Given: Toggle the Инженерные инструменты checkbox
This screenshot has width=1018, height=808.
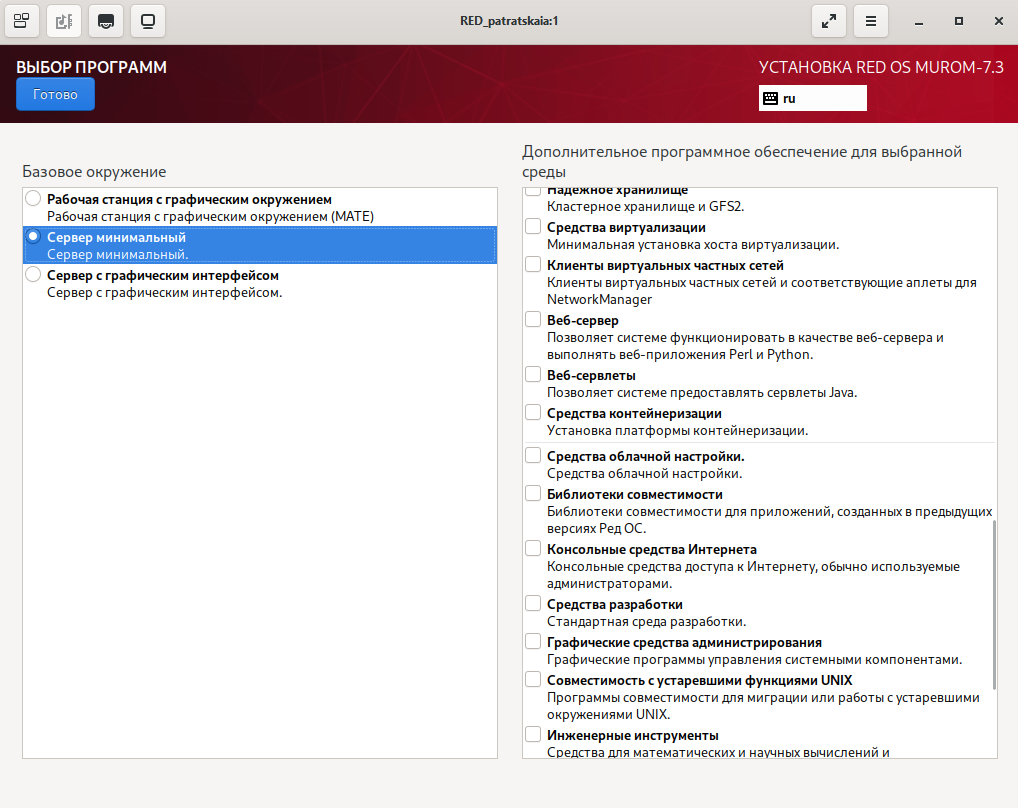Looking at the screenshot, I should [533, 734].
